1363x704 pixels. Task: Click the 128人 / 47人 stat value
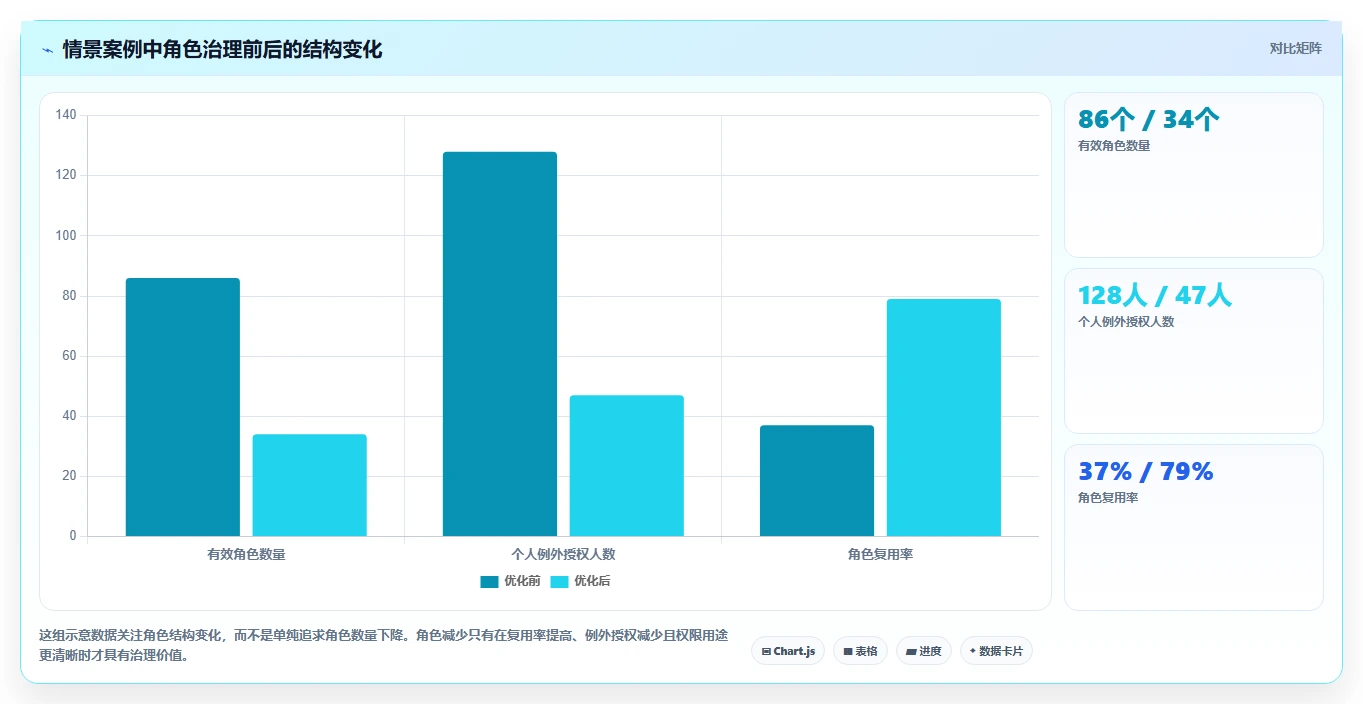tap(1155, 296)
